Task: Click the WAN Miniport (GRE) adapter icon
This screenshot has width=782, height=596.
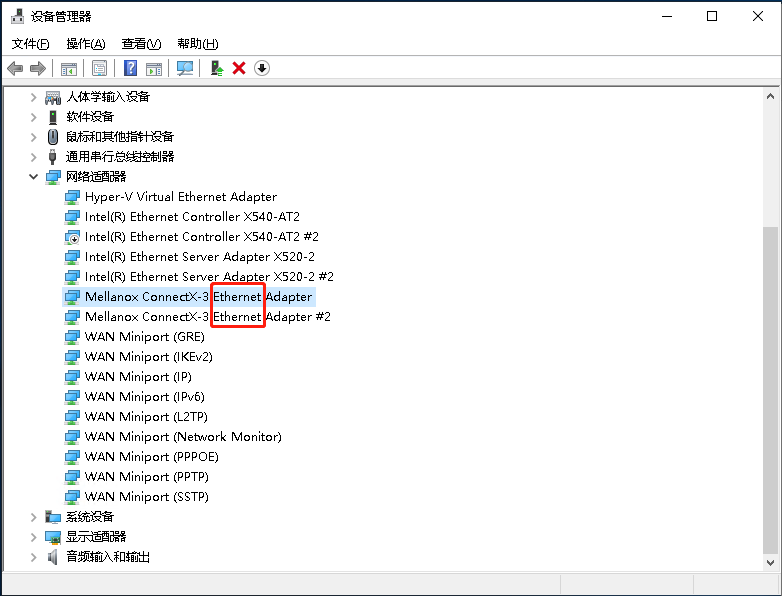Action: (x=72, y=337)
